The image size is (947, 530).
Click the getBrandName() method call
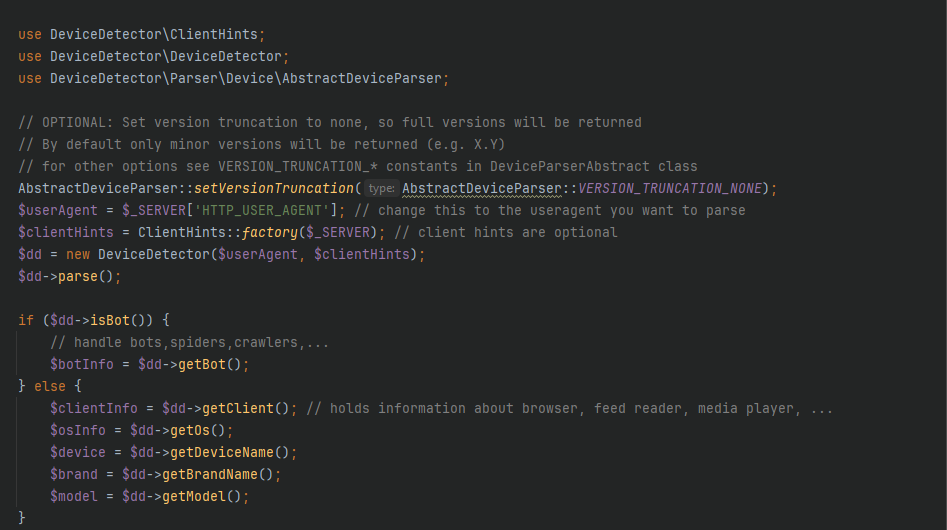(x=222, y=474)
